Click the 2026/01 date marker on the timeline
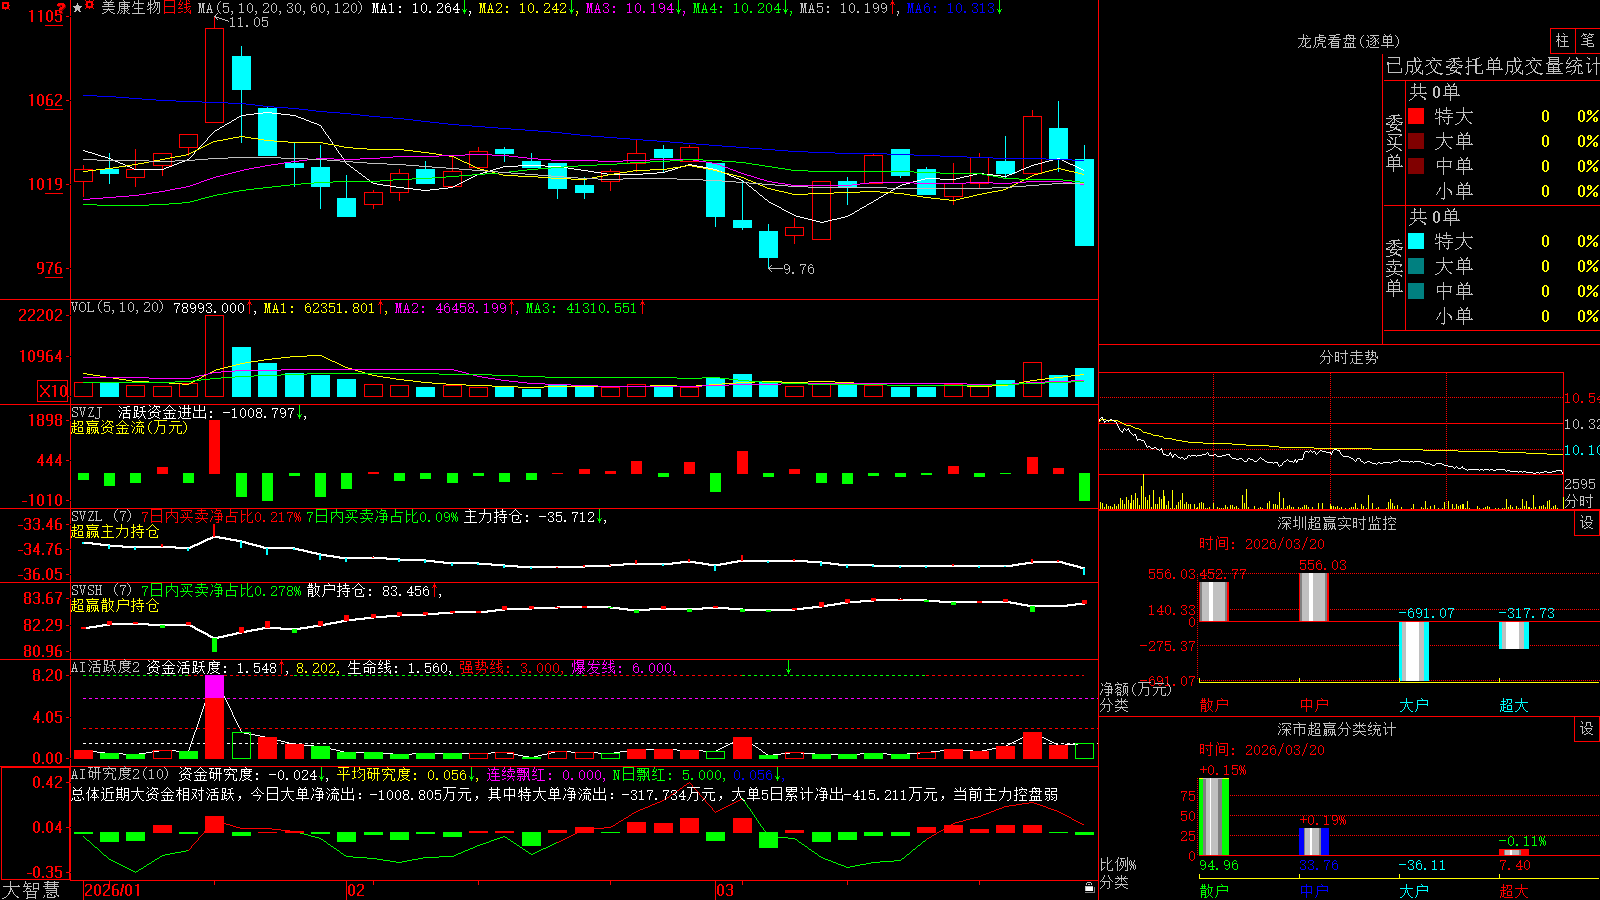This screenshot has height=900, width=1600. pos(113,890)
